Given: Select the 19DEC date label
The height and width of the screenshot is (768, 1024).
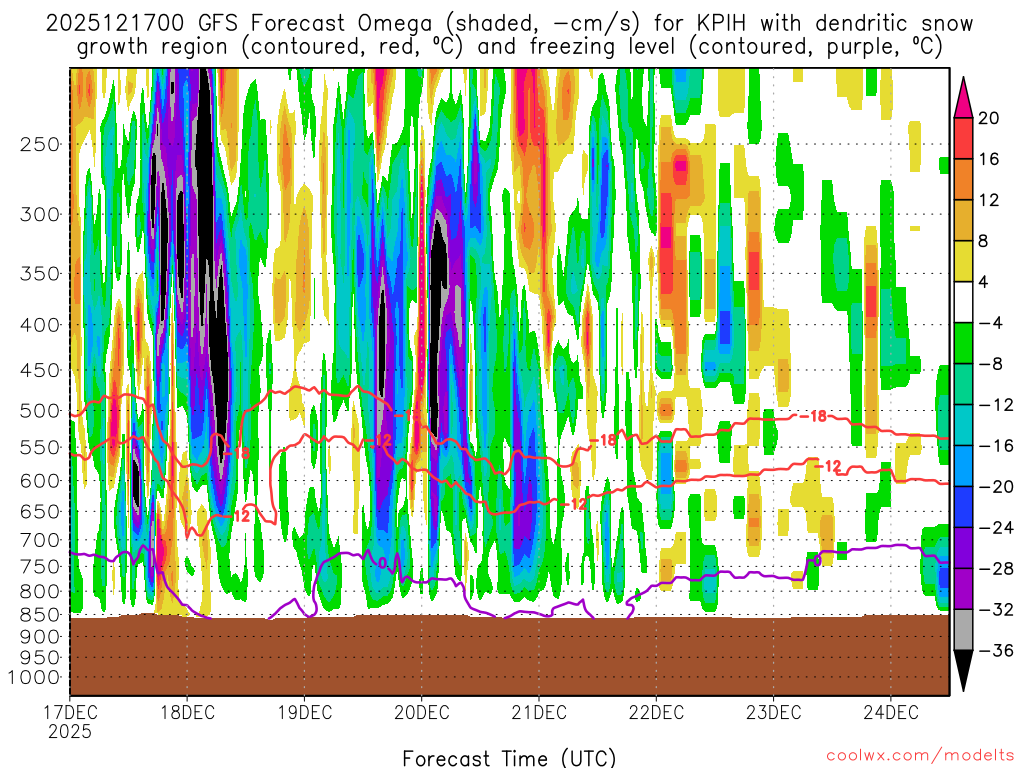Looking at the screenshot, I should (x=305, y=712).
